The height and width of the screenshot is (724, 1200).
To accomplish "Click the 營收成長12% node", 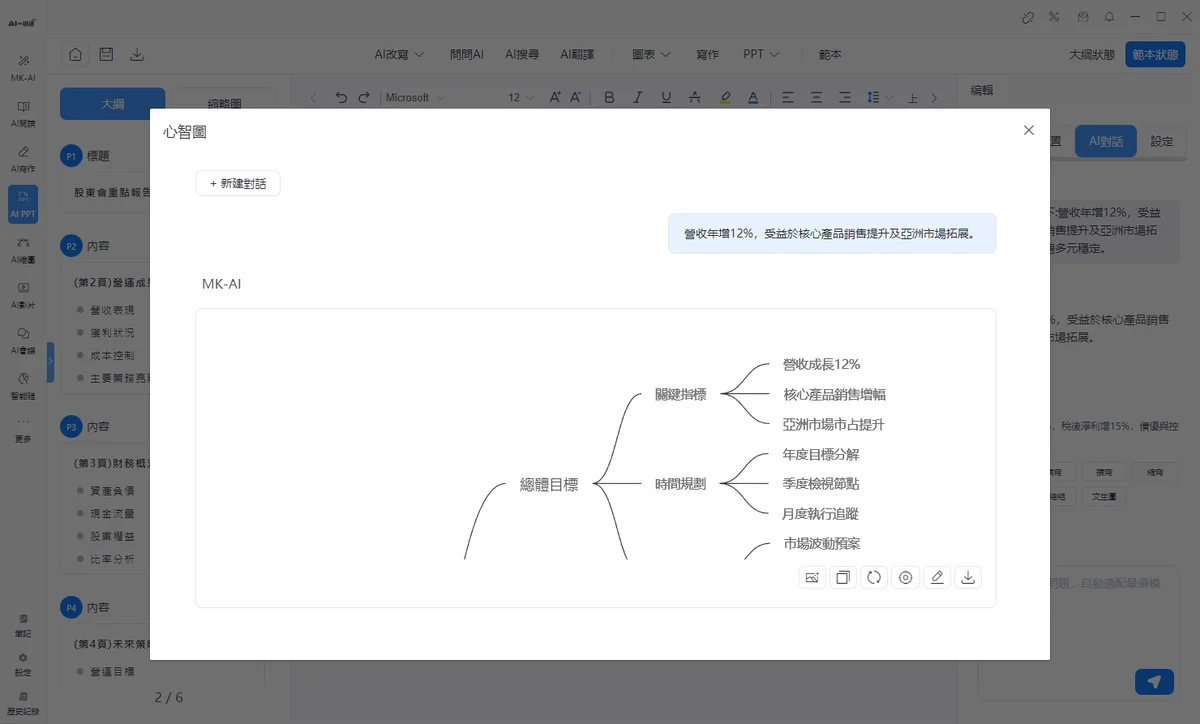I will 821,364.
